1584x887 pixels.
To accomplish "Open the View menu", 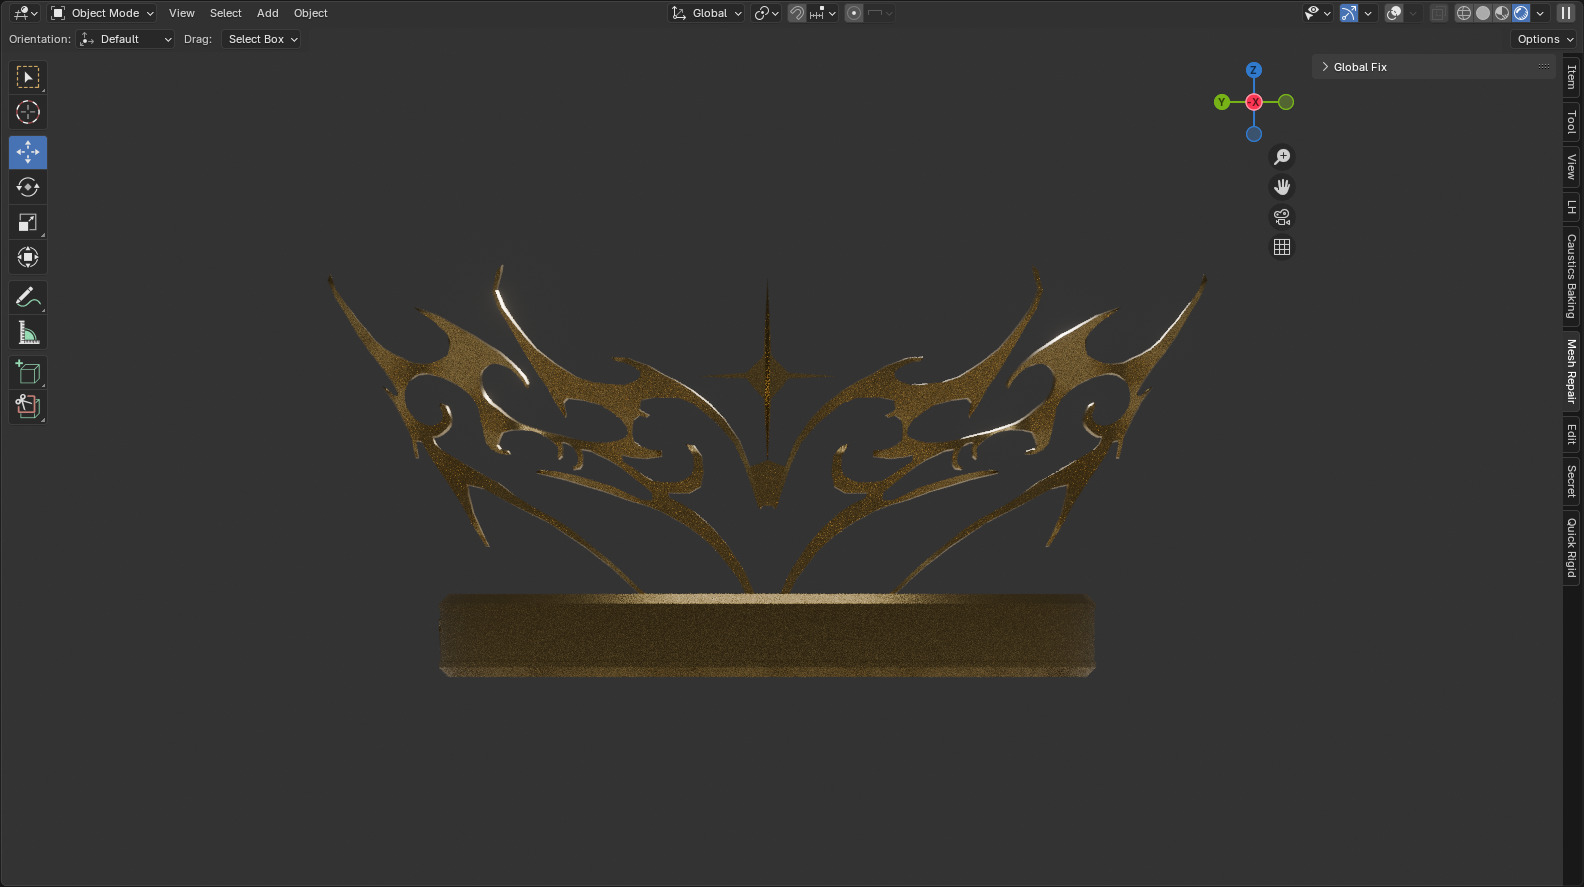I will click(x=182, y=13).
